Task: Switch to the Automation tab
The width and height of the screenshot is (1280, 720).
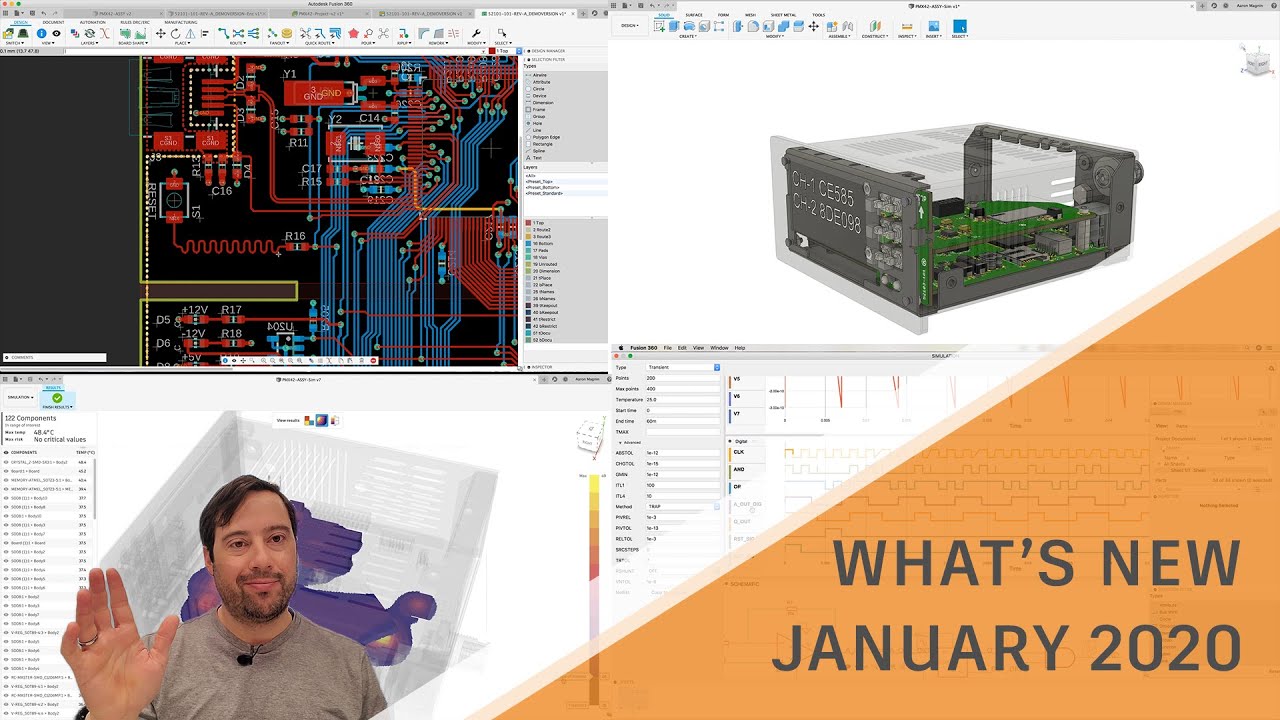Action: coord(92,22)
